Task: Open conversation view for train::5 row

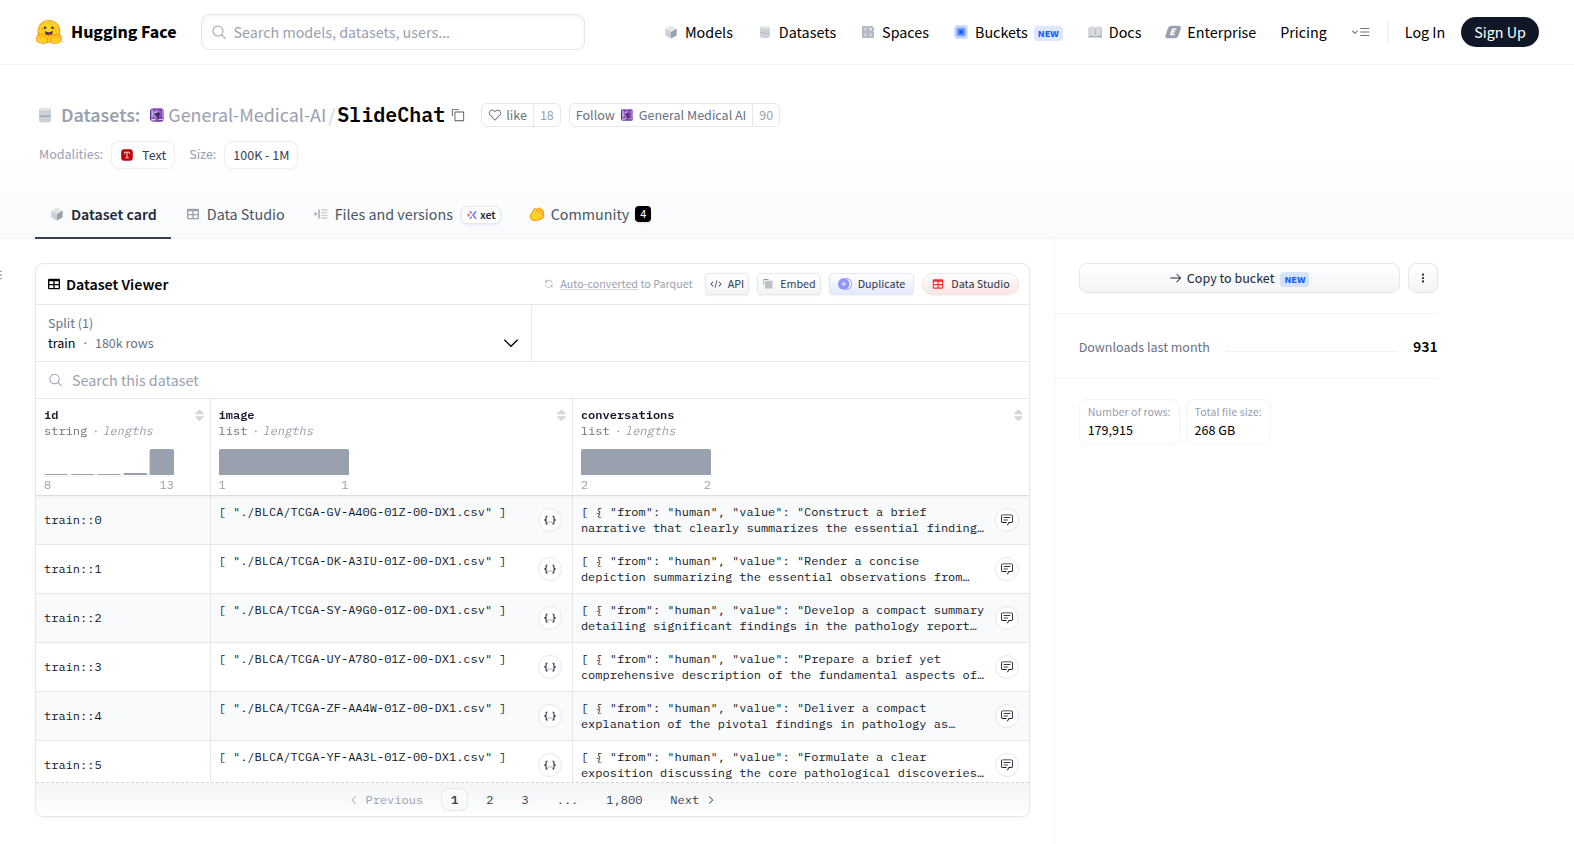Action: tap(1007, 765)
